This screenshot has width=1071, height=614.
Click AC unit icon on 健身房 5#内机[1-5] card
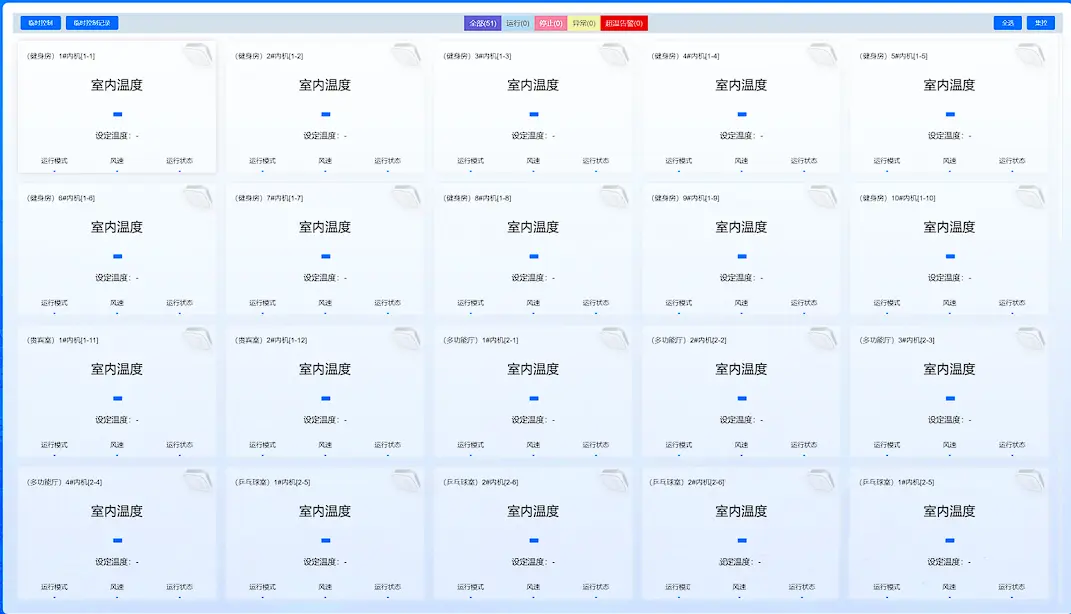tap(1031, 55)
